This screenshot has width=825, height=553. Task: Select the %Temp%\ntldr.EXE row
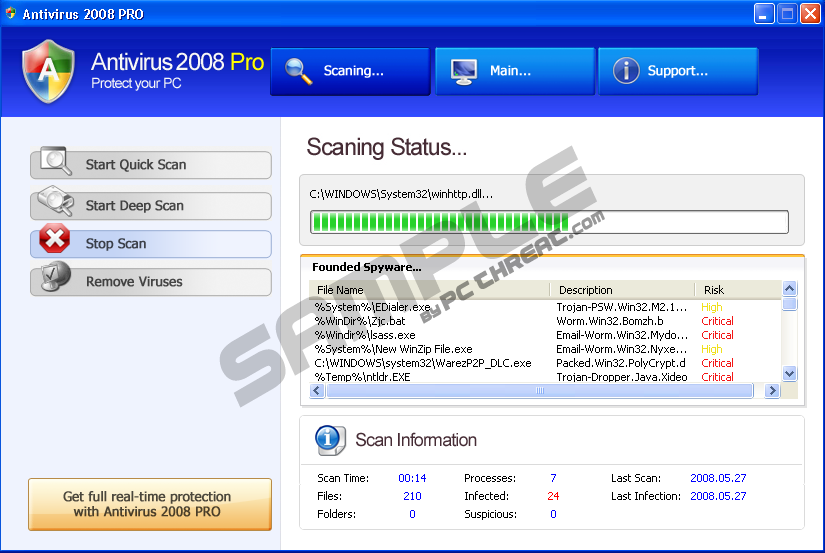tap(545, 377)
